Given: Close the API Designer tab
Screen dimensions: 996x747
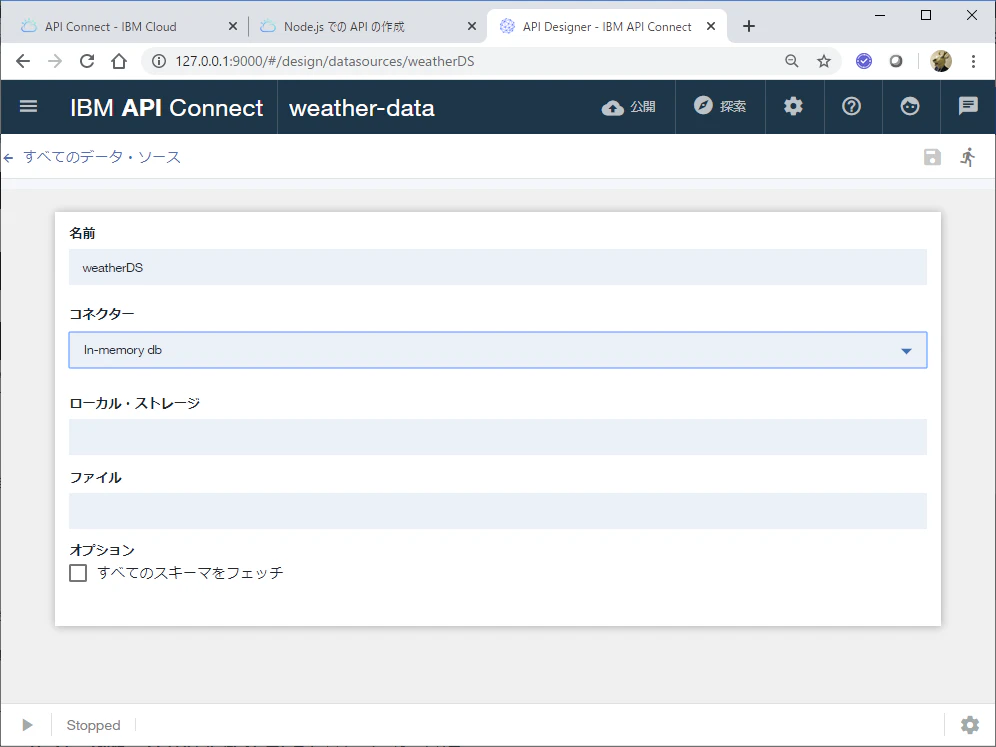Looking at the screenshot, I should point(711,27).
